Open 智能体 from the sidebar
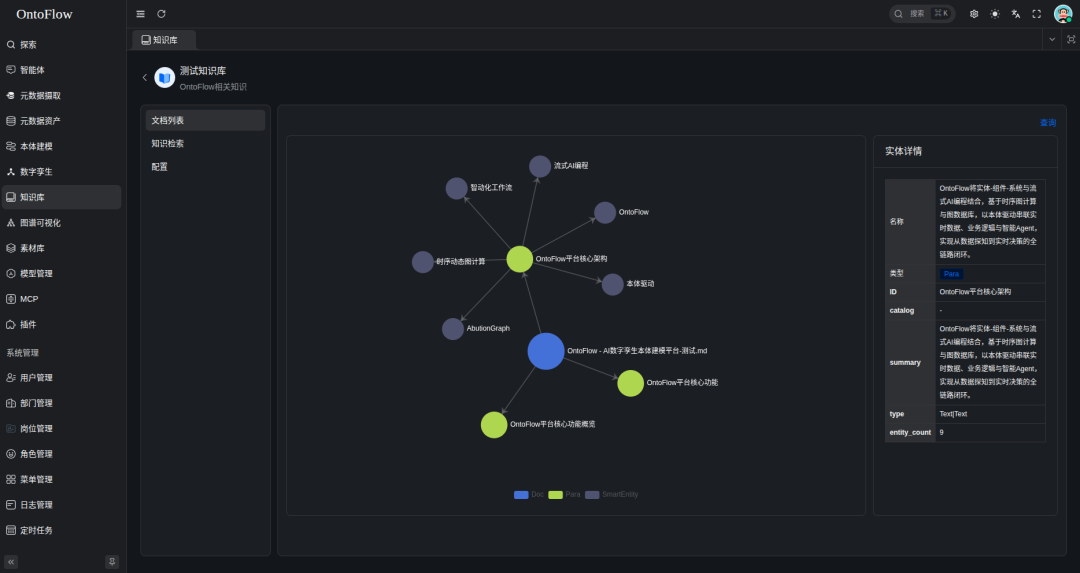The height and width of the screenshot is (573, 1080). tap(62, 70)
